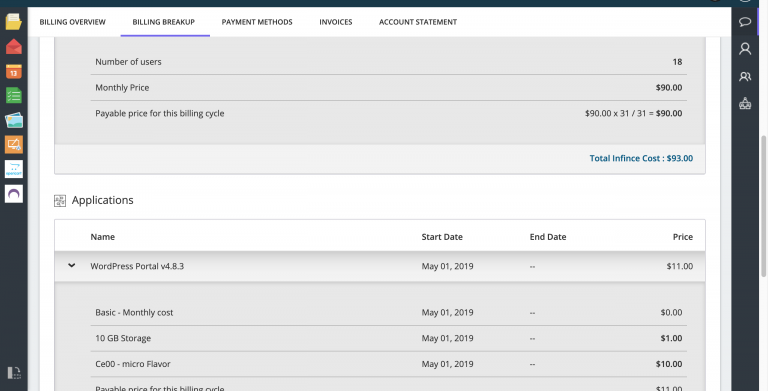Open the groups people icon
This screenshot has width=768, height=391.
click(x=745, y=76)
